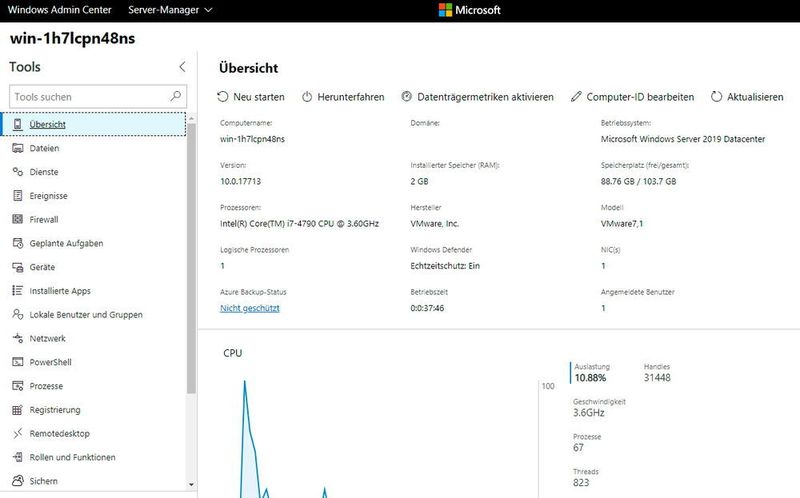Click the Geräte icon
This screenshot has width=800, height=498.
(18, 267)
